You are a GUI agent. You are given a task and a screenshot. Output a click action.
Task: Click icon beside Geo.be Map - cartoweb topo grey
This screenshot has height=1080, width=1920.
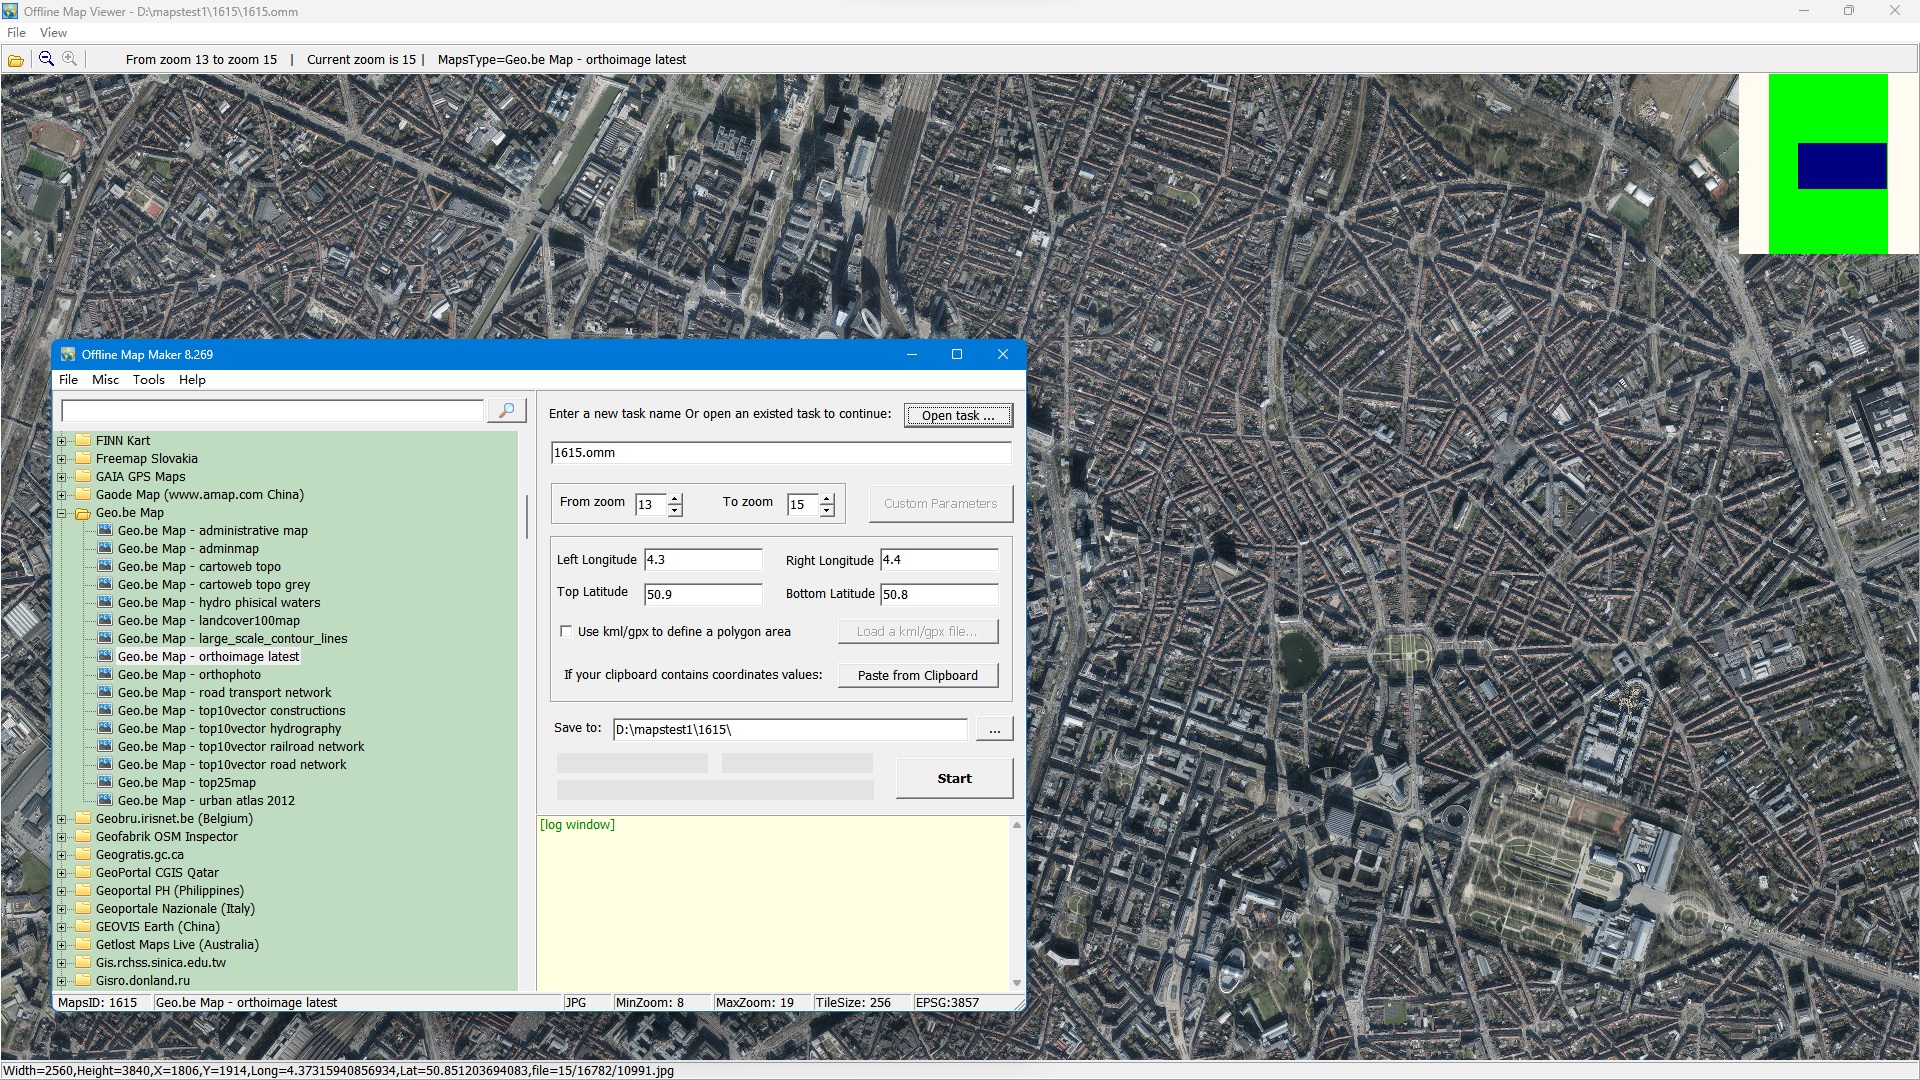coord(105,584)
